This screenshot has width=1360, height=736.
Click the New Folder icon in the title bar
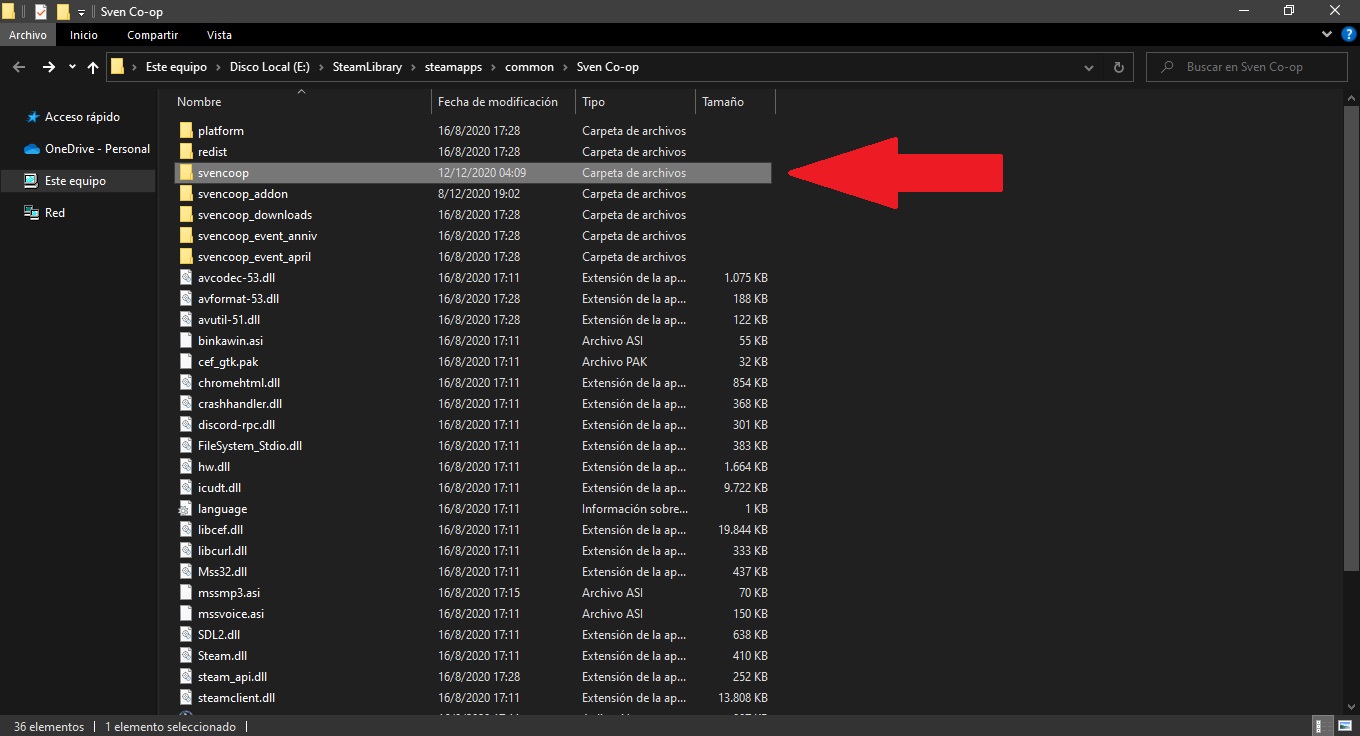[x=63, y=11]
